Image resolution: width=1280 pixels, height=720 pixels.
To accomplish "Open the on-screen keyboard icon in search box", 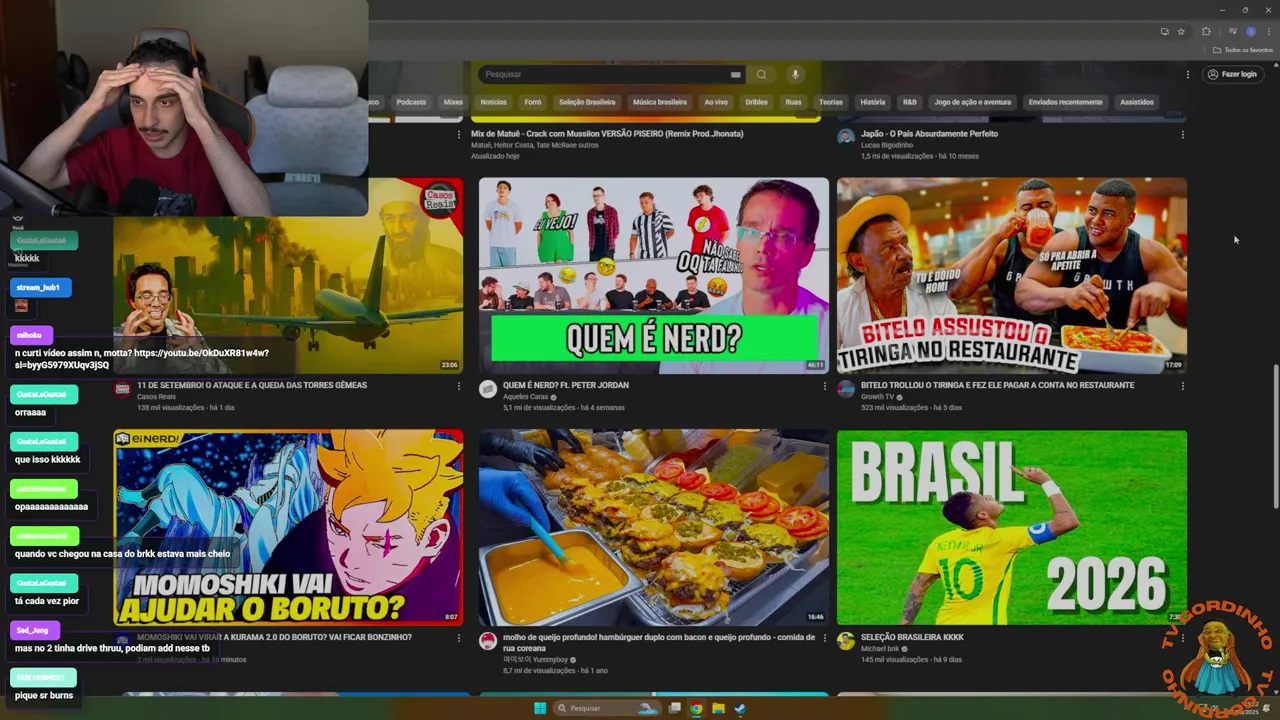I will click(x=735, y=74).
